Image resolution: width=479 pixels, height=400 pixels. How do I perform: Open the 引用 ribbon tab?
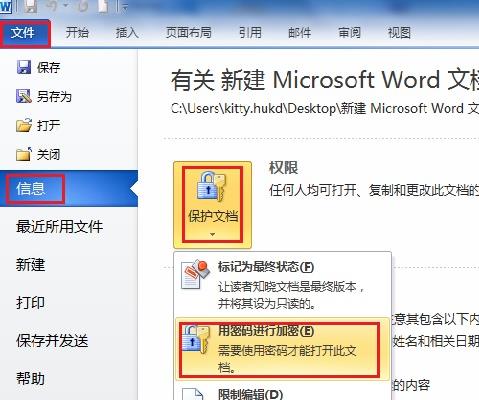pos(250,33)
